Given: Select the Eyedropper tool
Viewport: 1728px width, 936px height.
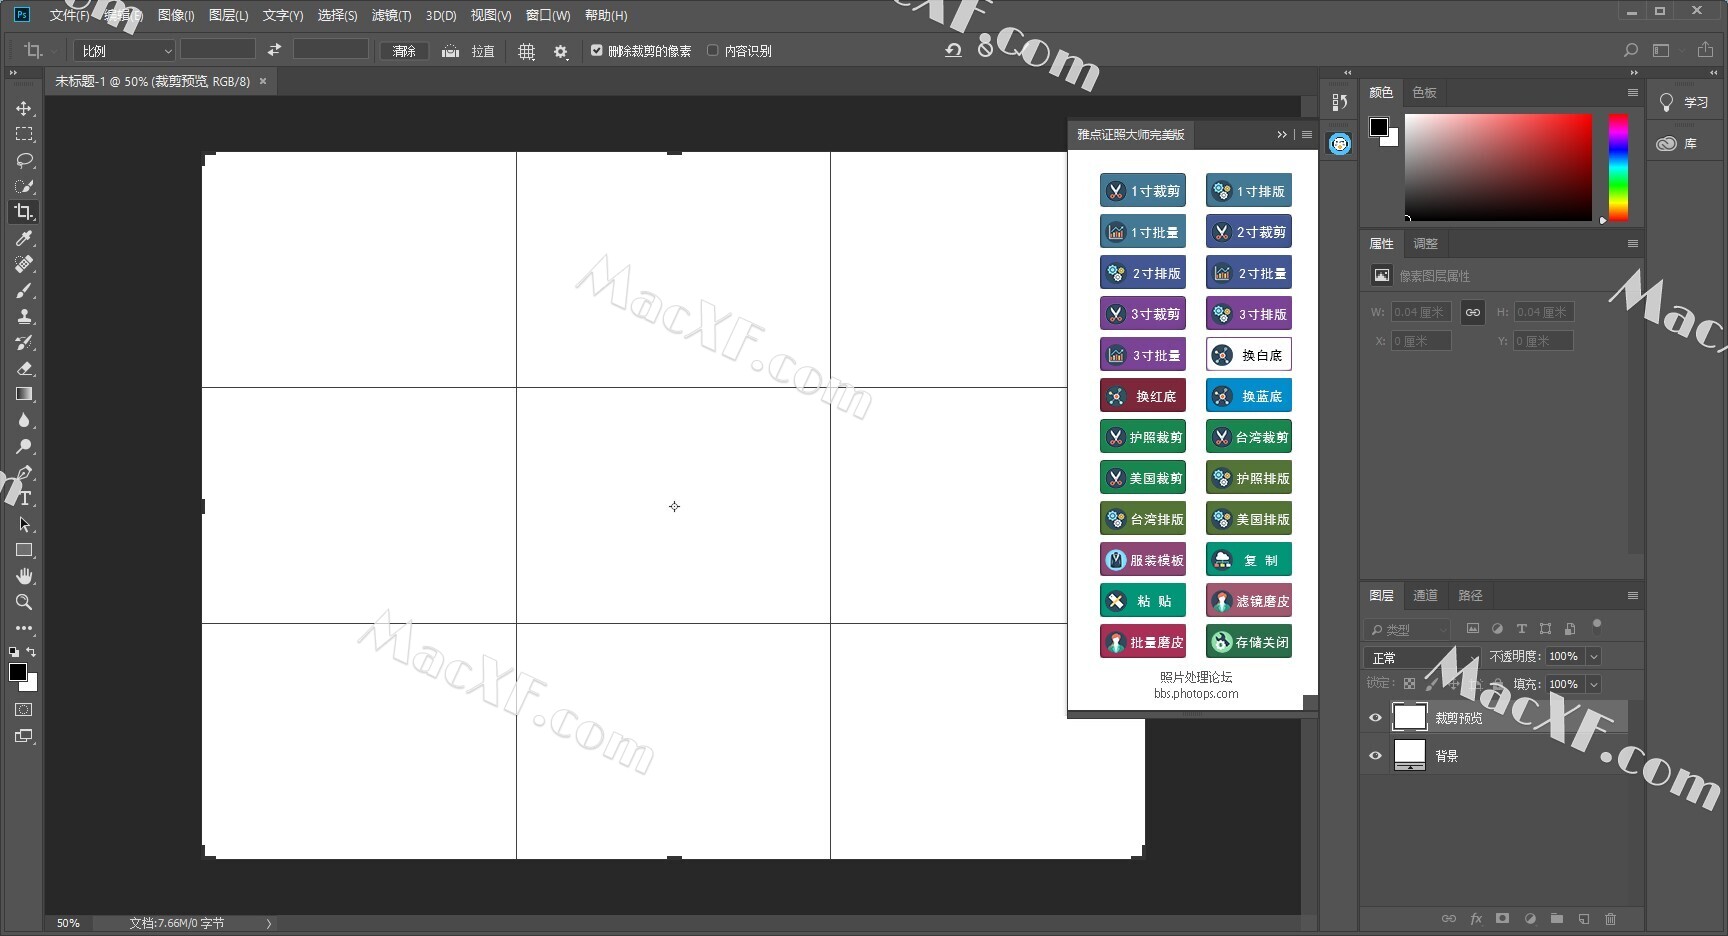Looking at the screenshot, I should pyautogui.click(x=24, y=238).
